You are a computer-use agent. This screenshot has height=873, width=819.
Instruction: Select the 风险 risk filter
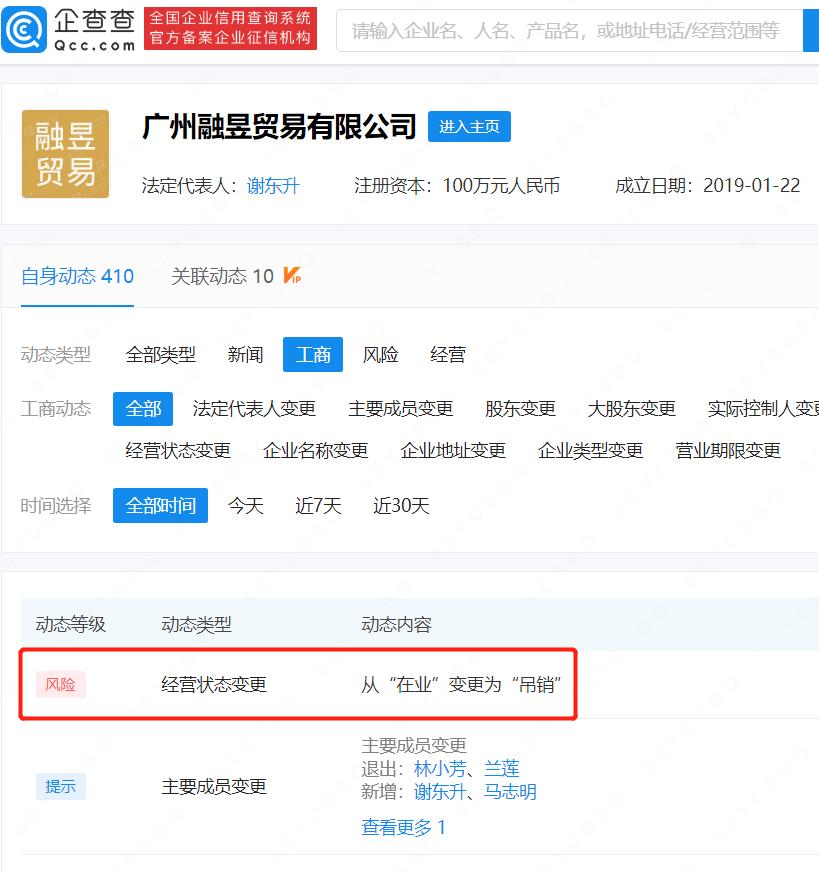(x=381, y=354)
